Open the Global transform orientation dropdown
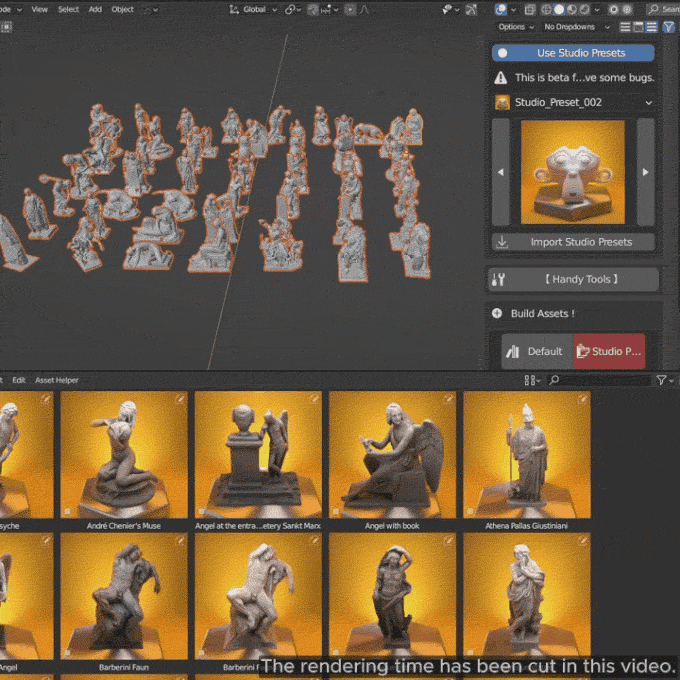This screenshot has height=680, width=680. coord(253,9)
